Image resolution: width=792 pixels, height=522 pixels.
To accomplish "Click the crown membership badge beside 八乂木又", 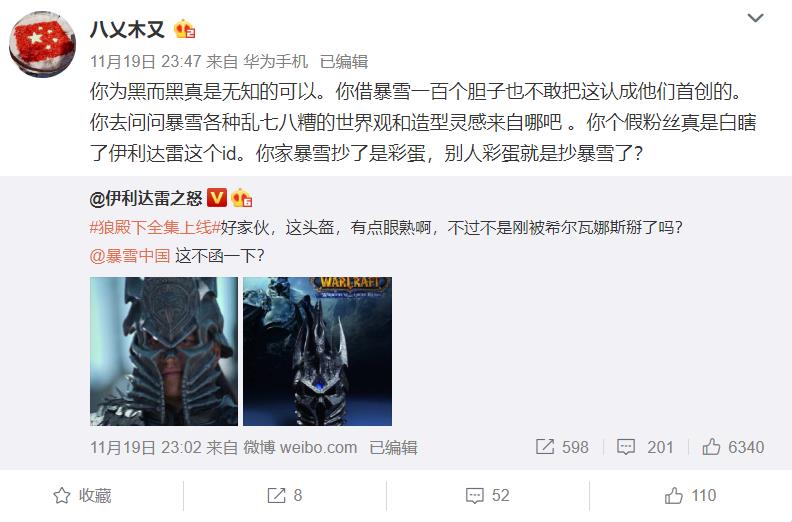I will pos(184,29).
